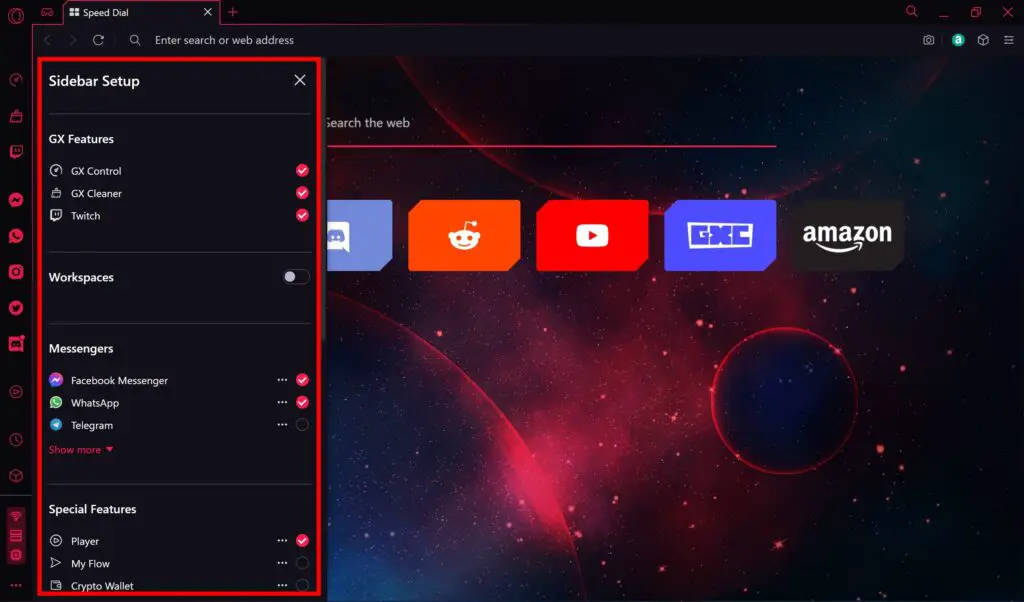The height and width of the screenshot is (602, 1024).
Task: Open History clock icon in sidebar
Action: [16, 440]
